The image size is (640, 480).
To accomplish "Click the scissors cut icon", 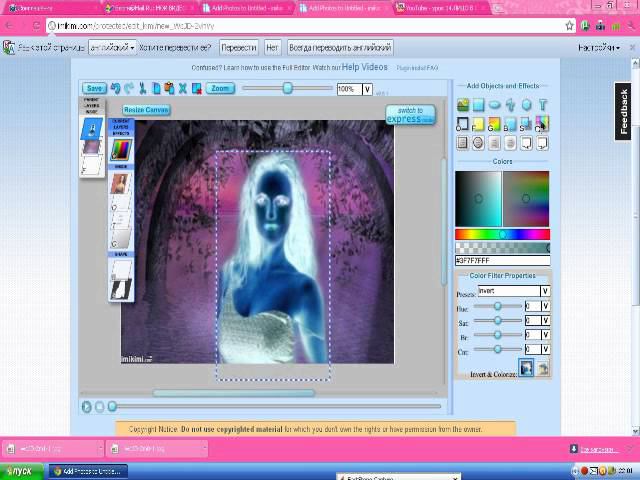I will tap(143, 89).
